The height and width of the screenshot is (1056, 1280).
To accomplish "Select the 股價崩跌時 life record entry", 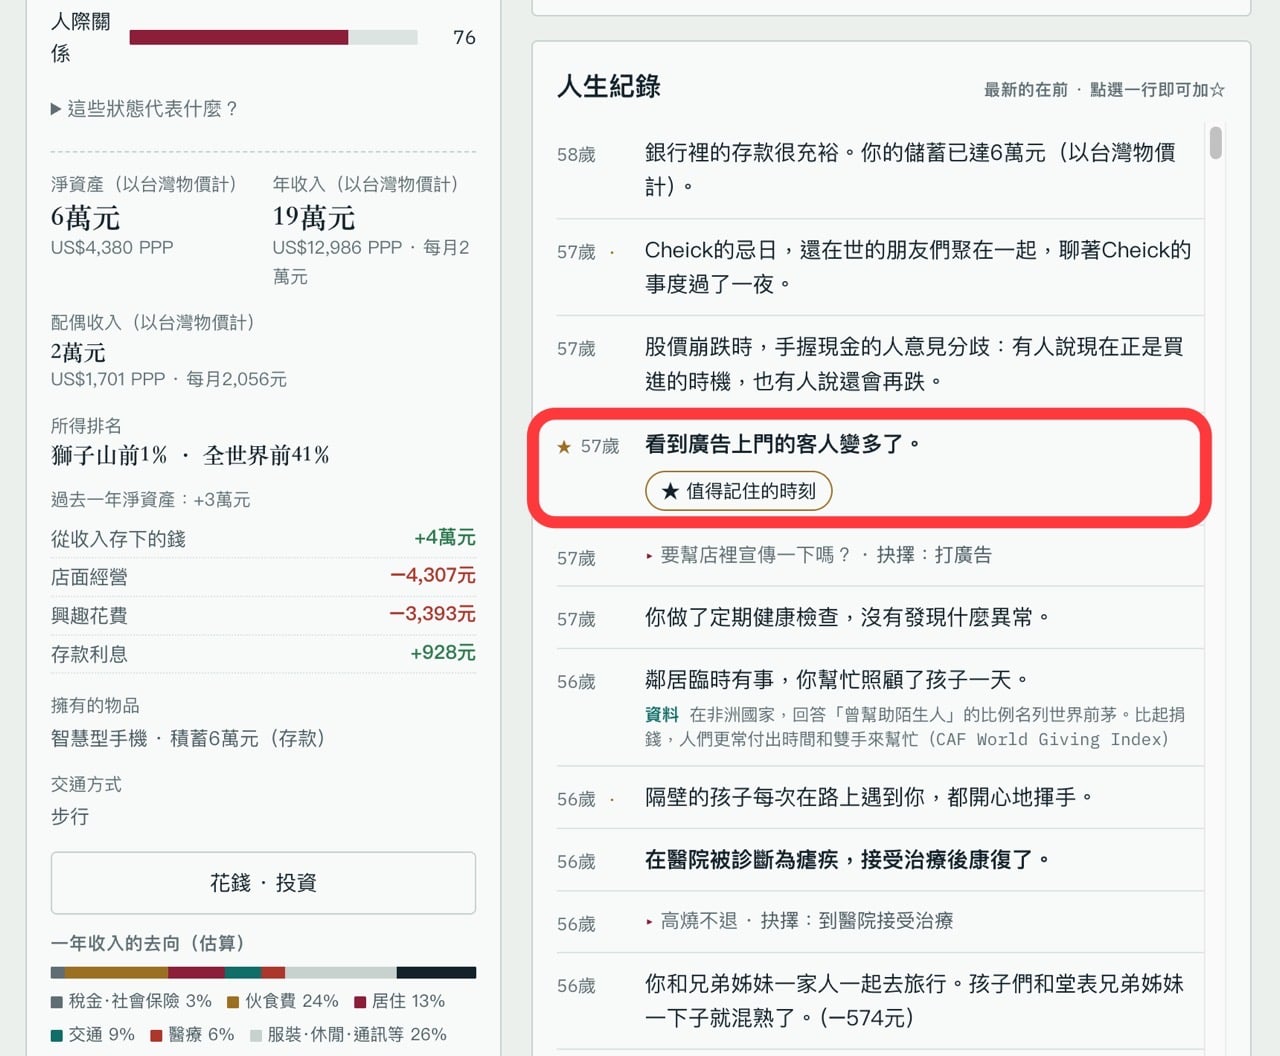I will coord(880,364).
